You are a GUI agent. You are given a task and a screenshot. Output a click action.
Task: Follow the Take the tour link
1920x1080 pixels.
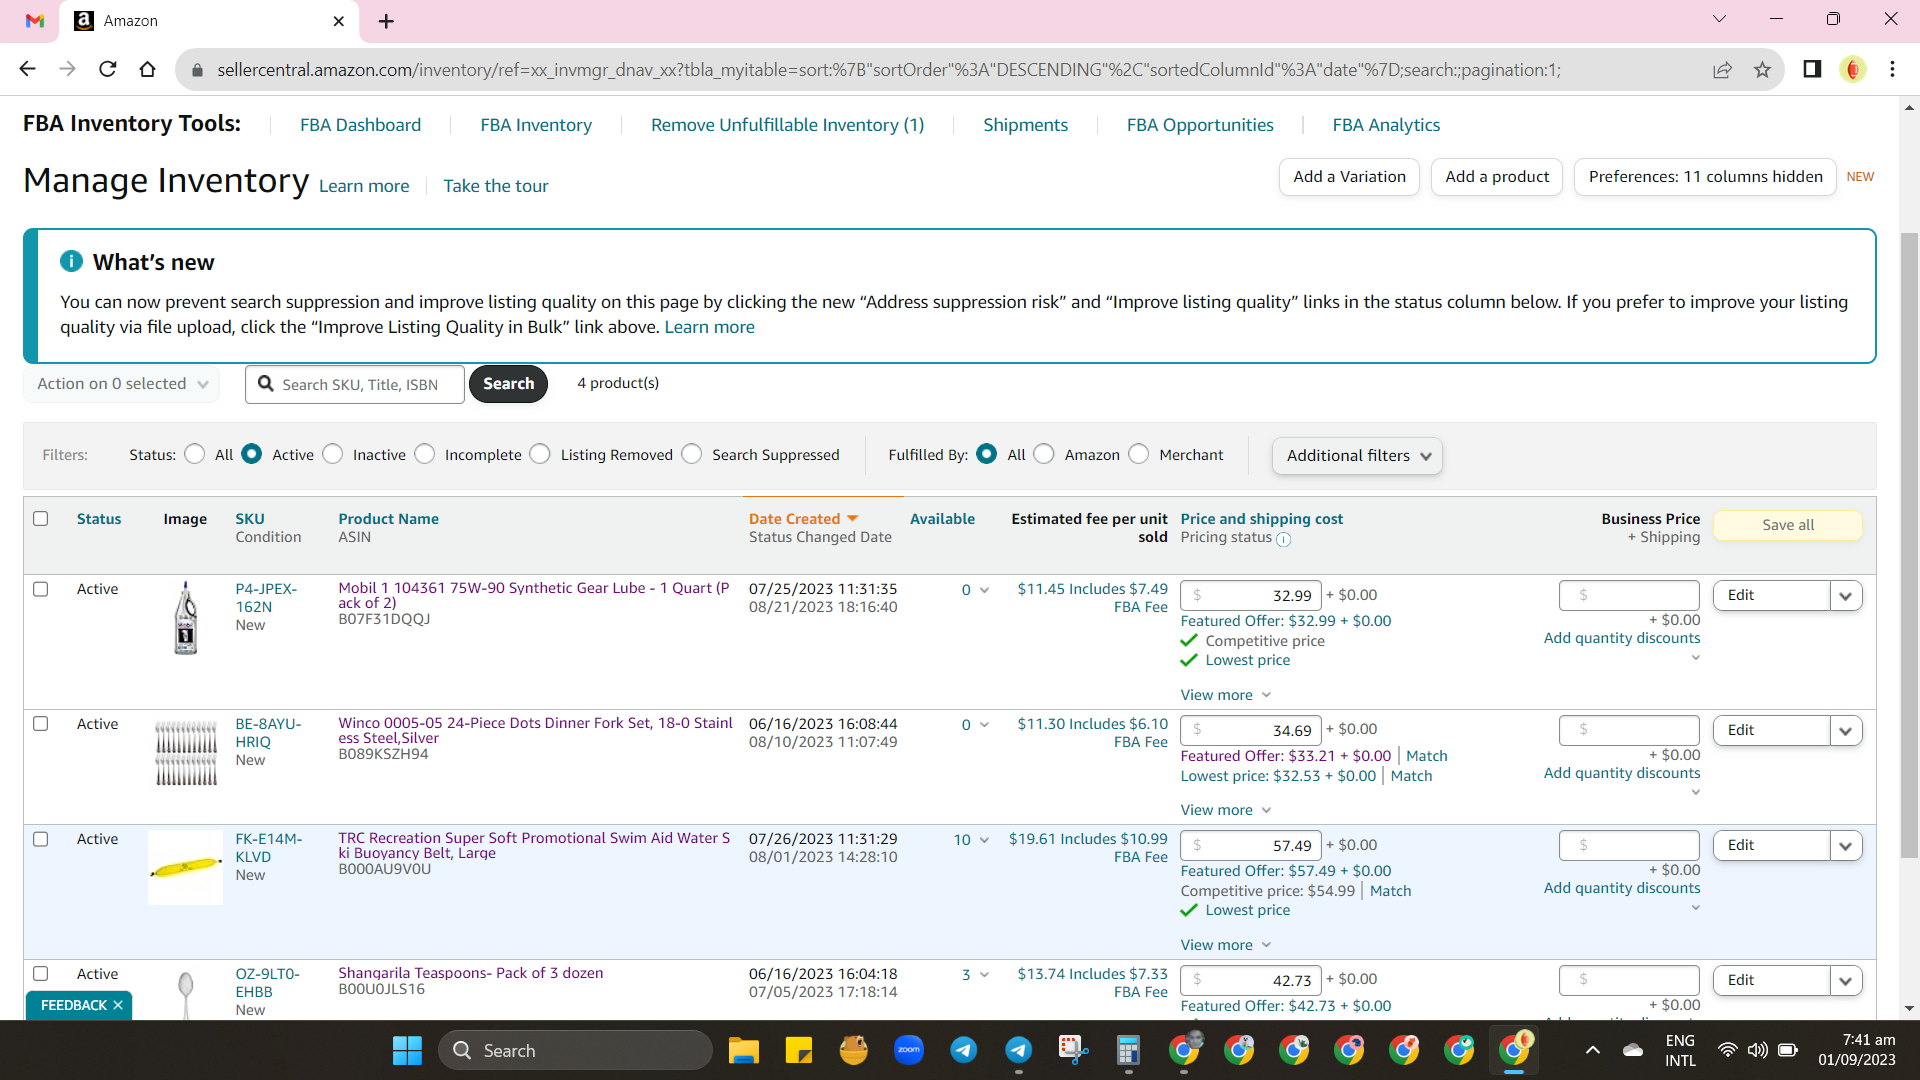point(496,186)
